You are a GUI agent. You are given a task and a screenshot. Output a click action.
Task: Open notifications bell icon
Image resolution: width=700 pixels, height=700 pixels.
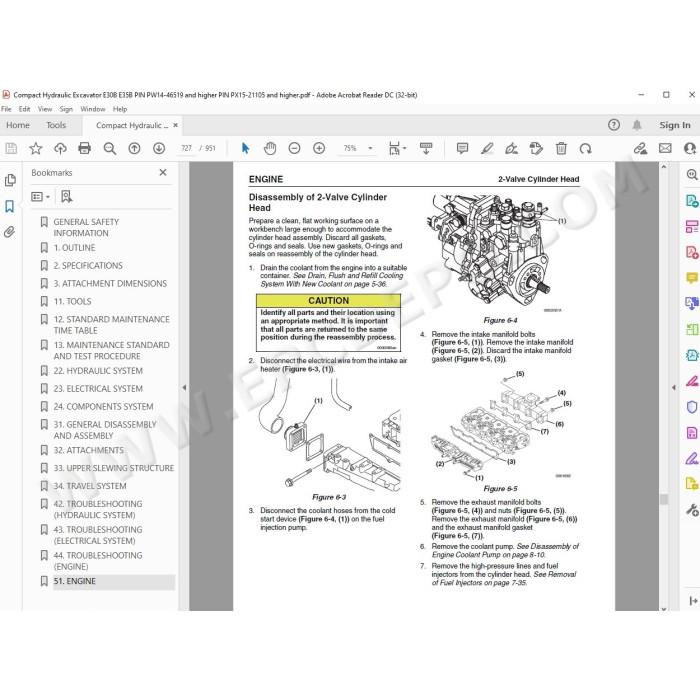637,125
